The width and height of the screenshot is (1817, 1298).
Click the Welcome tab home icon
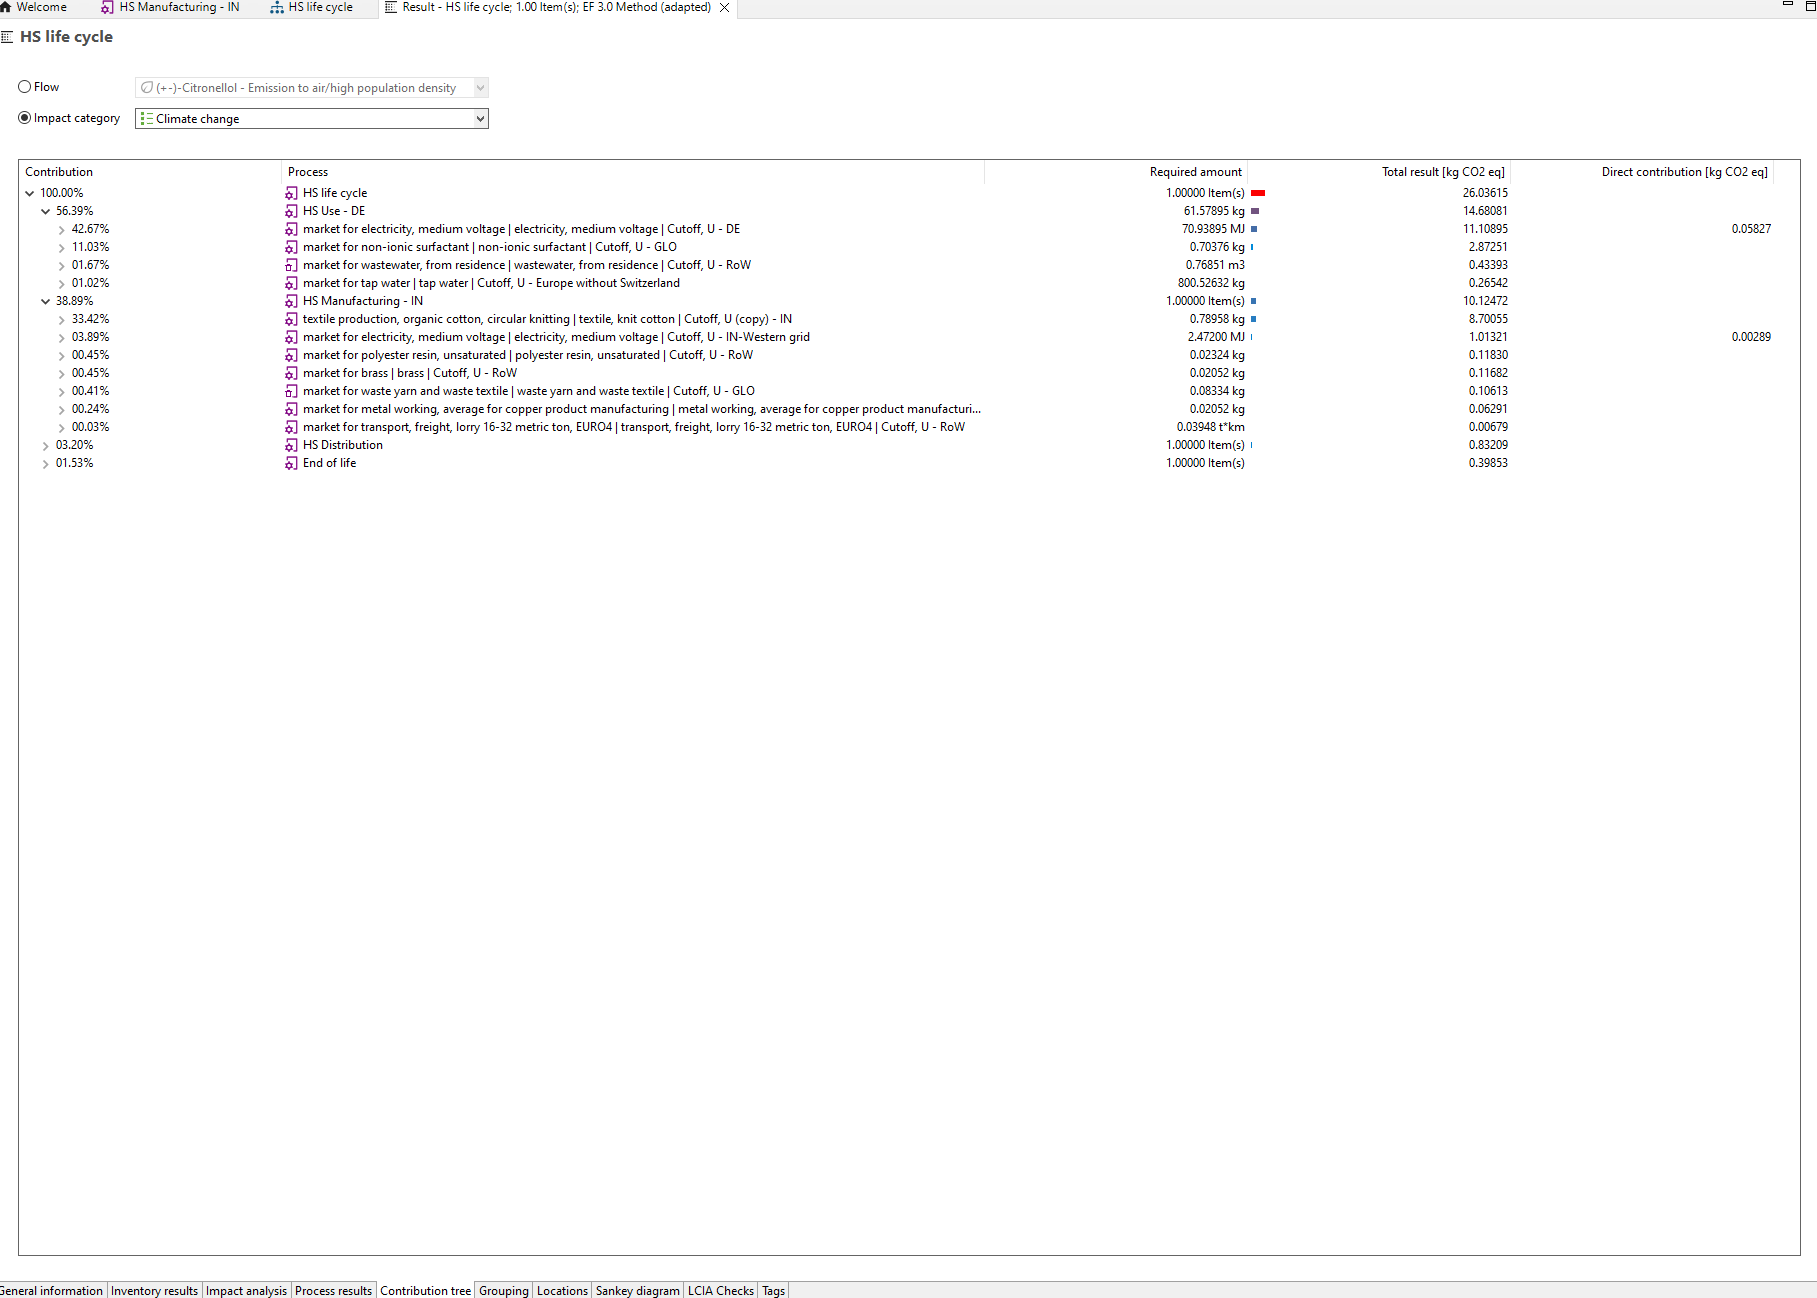(6, 7)
